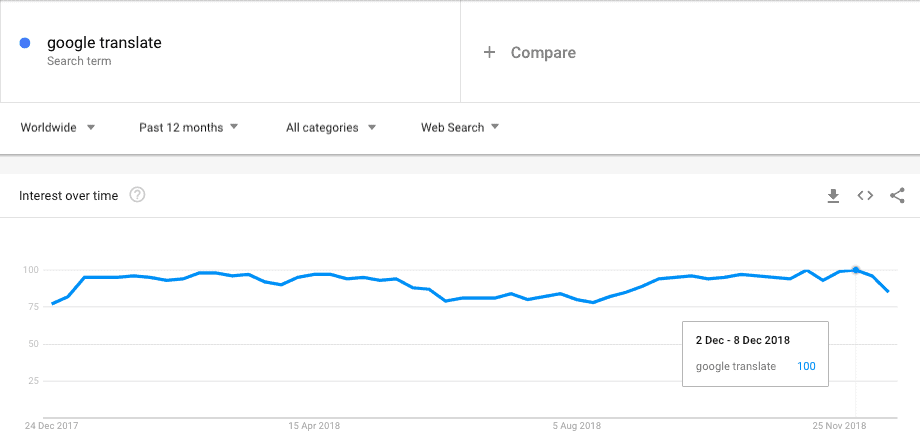Select the highlighted 2 Dec data point
The width and height of the screenshot is (920, 447).
855,270
